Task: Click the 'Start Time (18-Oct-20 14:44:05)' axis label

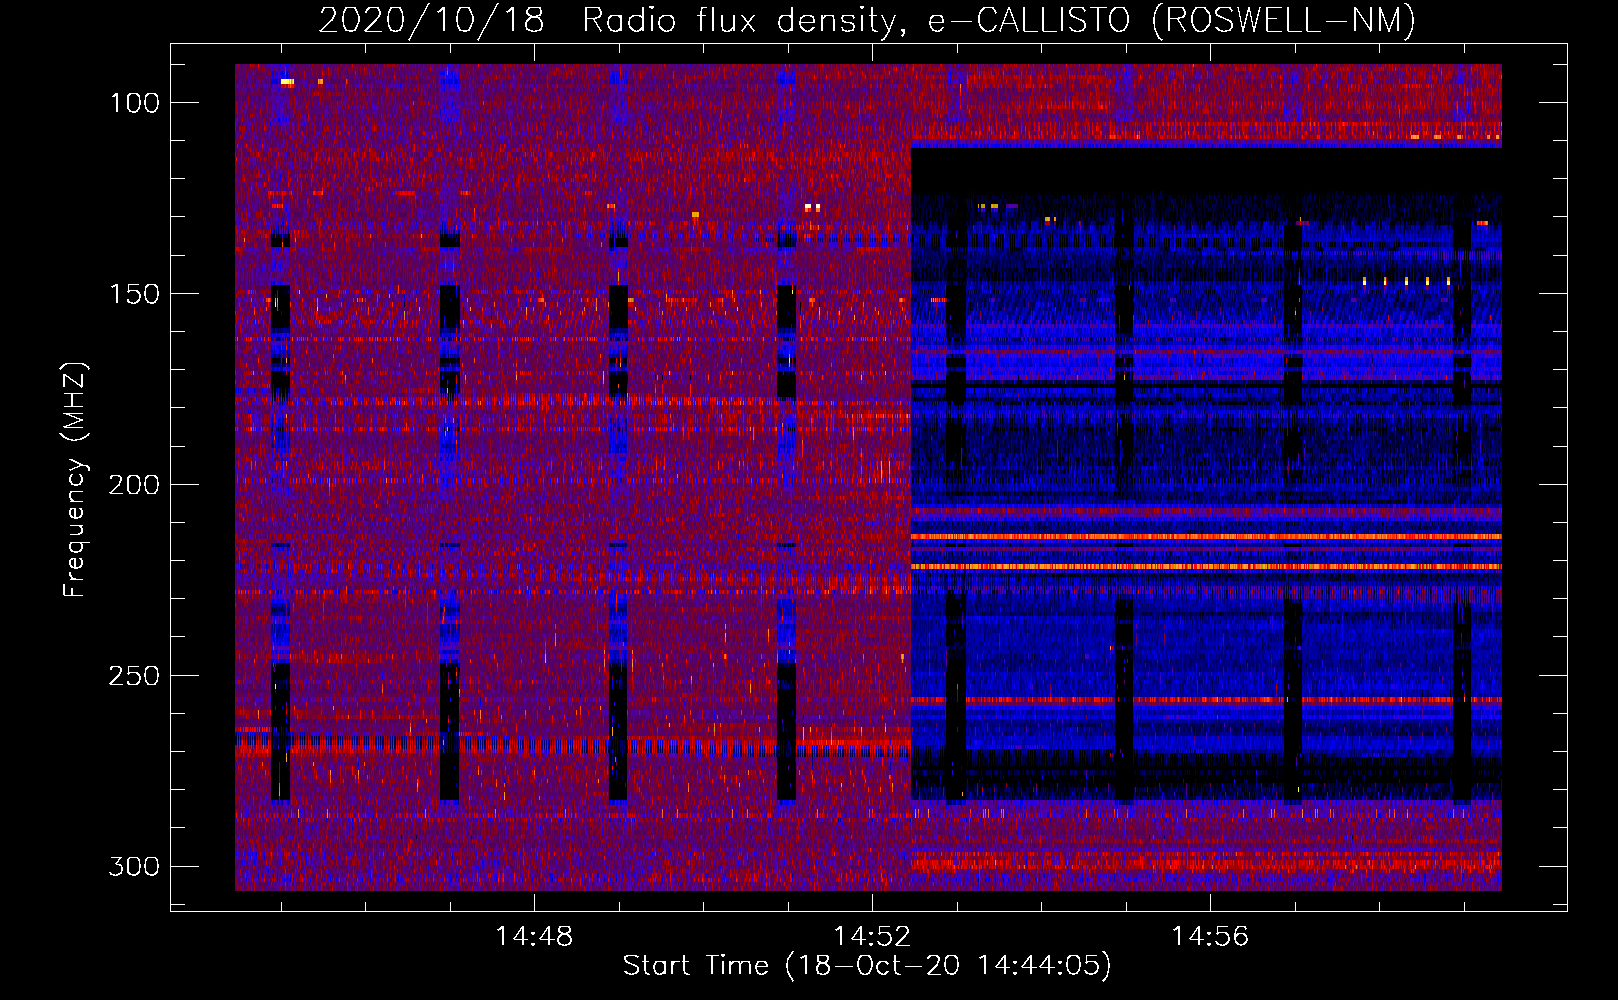Action: (867, 966)
